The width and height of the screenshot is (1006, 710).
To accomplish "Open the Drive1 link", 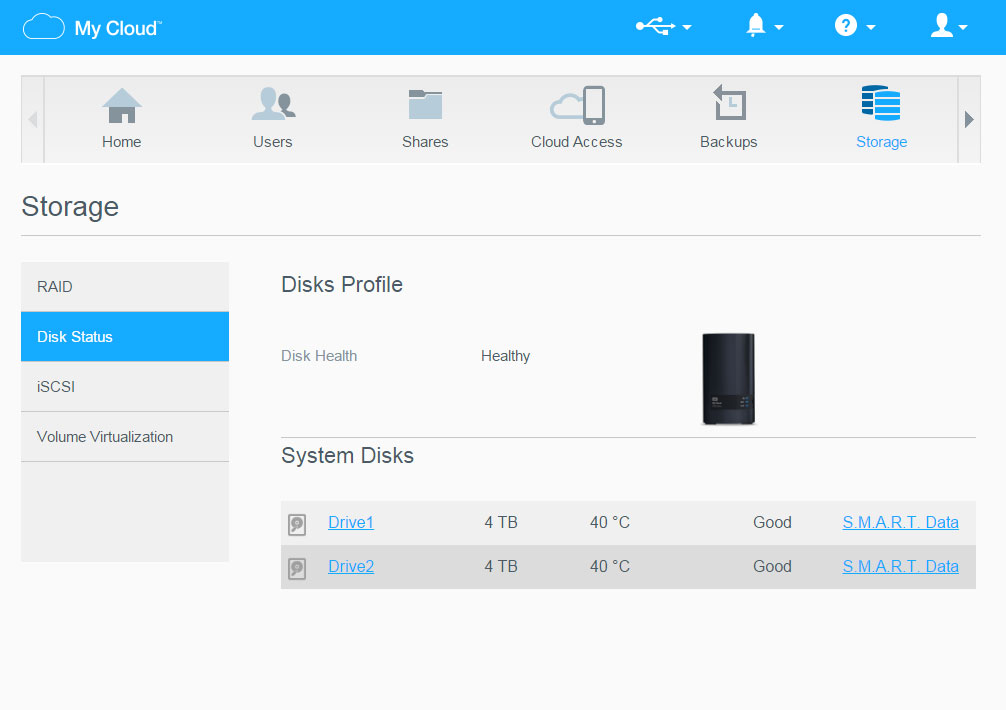I will (x=351, y=522).
